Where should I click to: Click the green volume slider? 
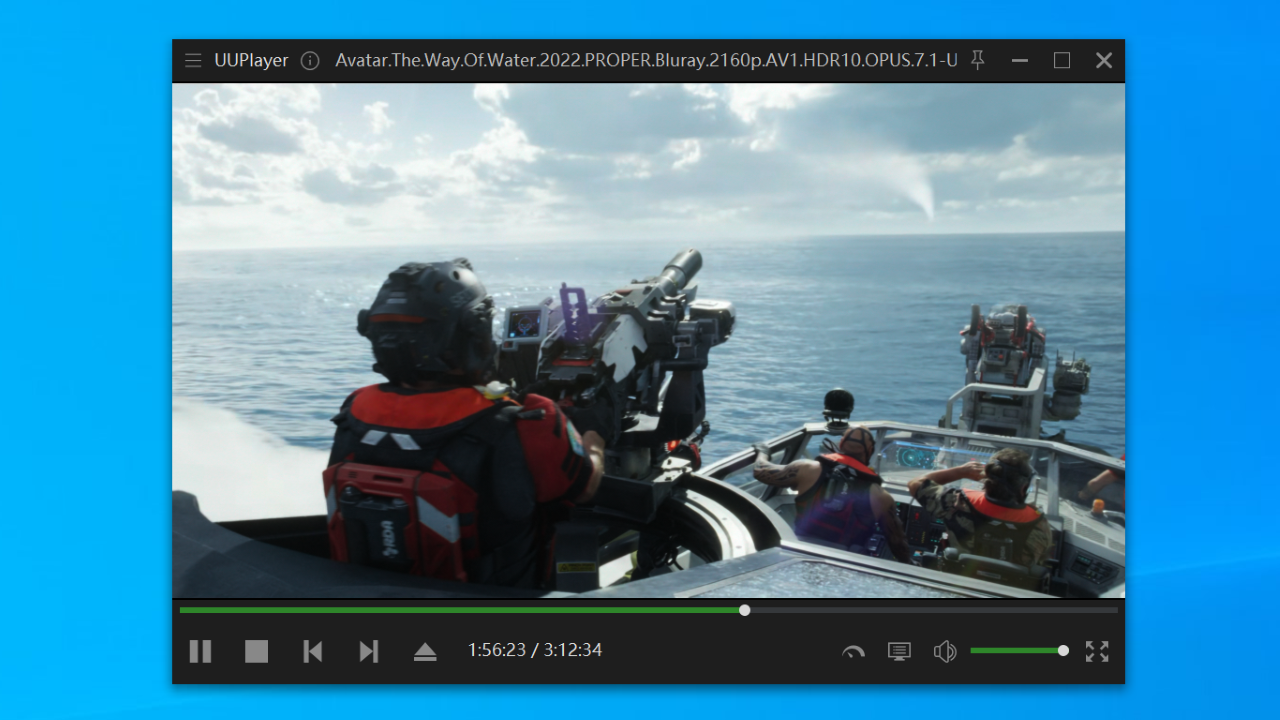[x=1019, y=650]
